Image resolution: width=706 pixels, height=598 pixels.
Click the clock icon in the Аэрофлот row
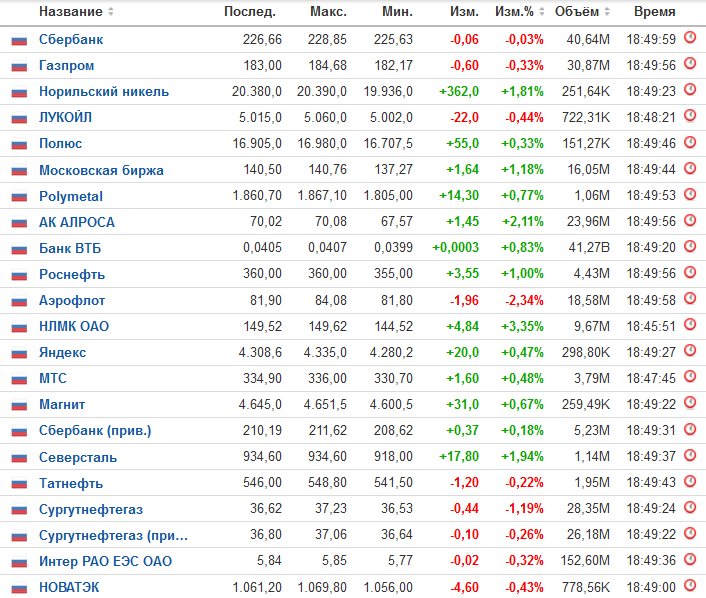tap(690, 298)
